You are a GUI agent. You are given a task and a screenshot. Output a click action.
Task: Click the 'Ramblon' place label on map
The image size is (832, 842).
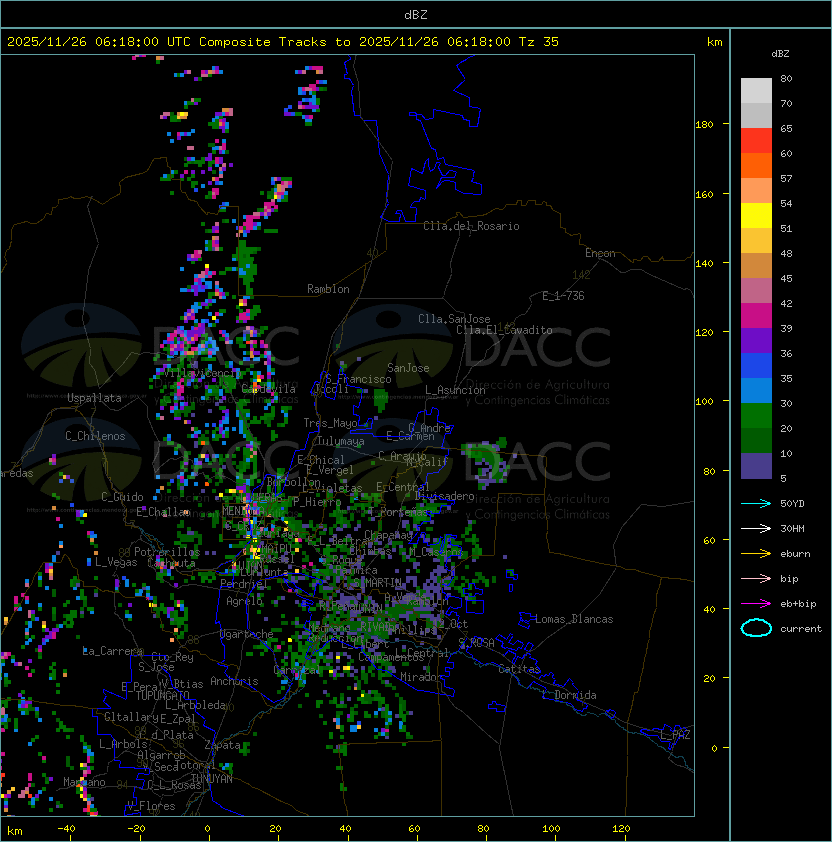pos(328,289)
